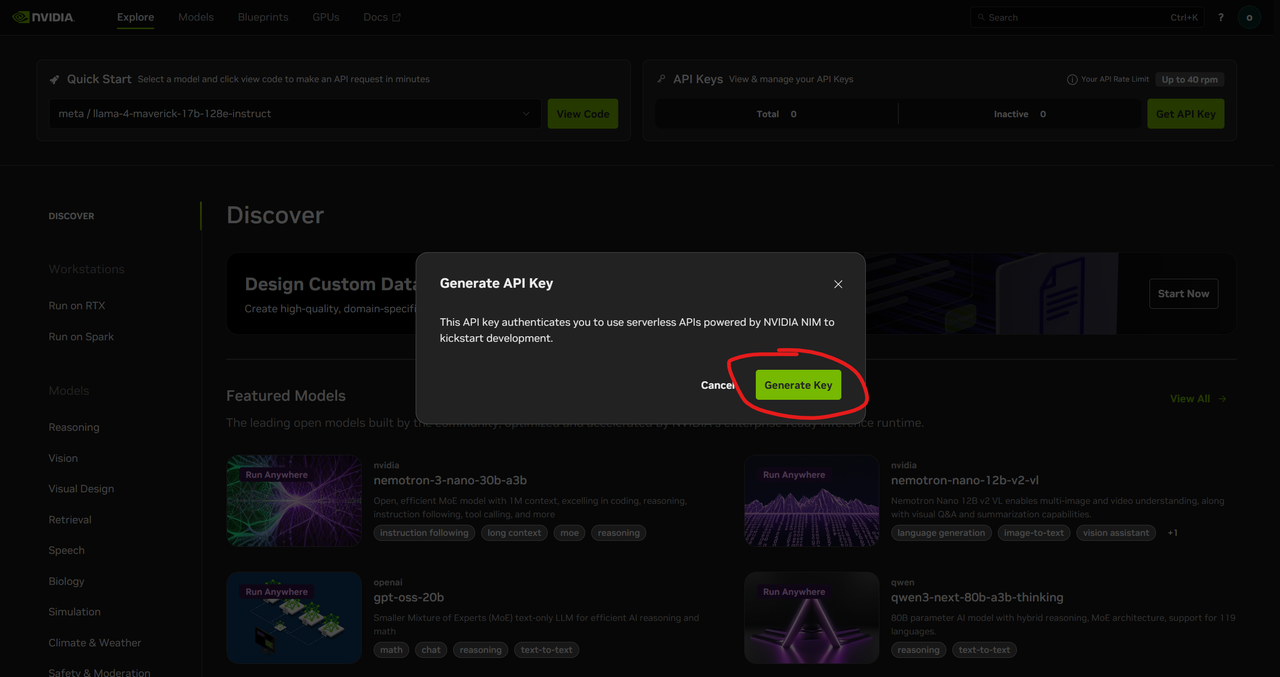
Task: Click the Get API Key button
Action: [1186, 114]
